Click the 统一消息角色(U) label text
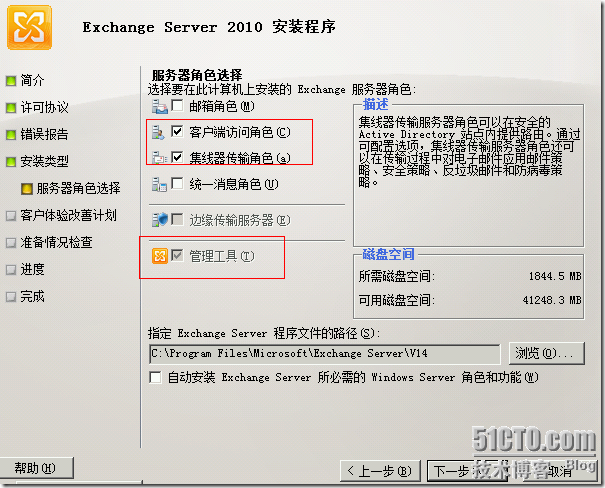The width and height of the screenshot is (605, 488). pyautogui.click(x=233, y=184)
